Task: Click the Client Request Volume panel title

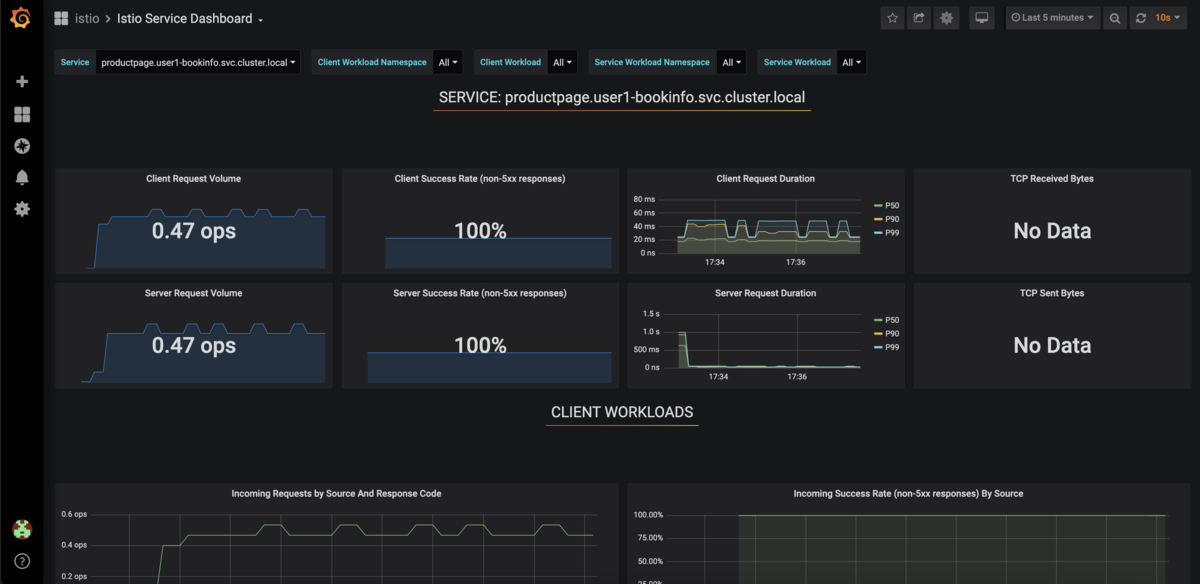Action: point(194,179)
